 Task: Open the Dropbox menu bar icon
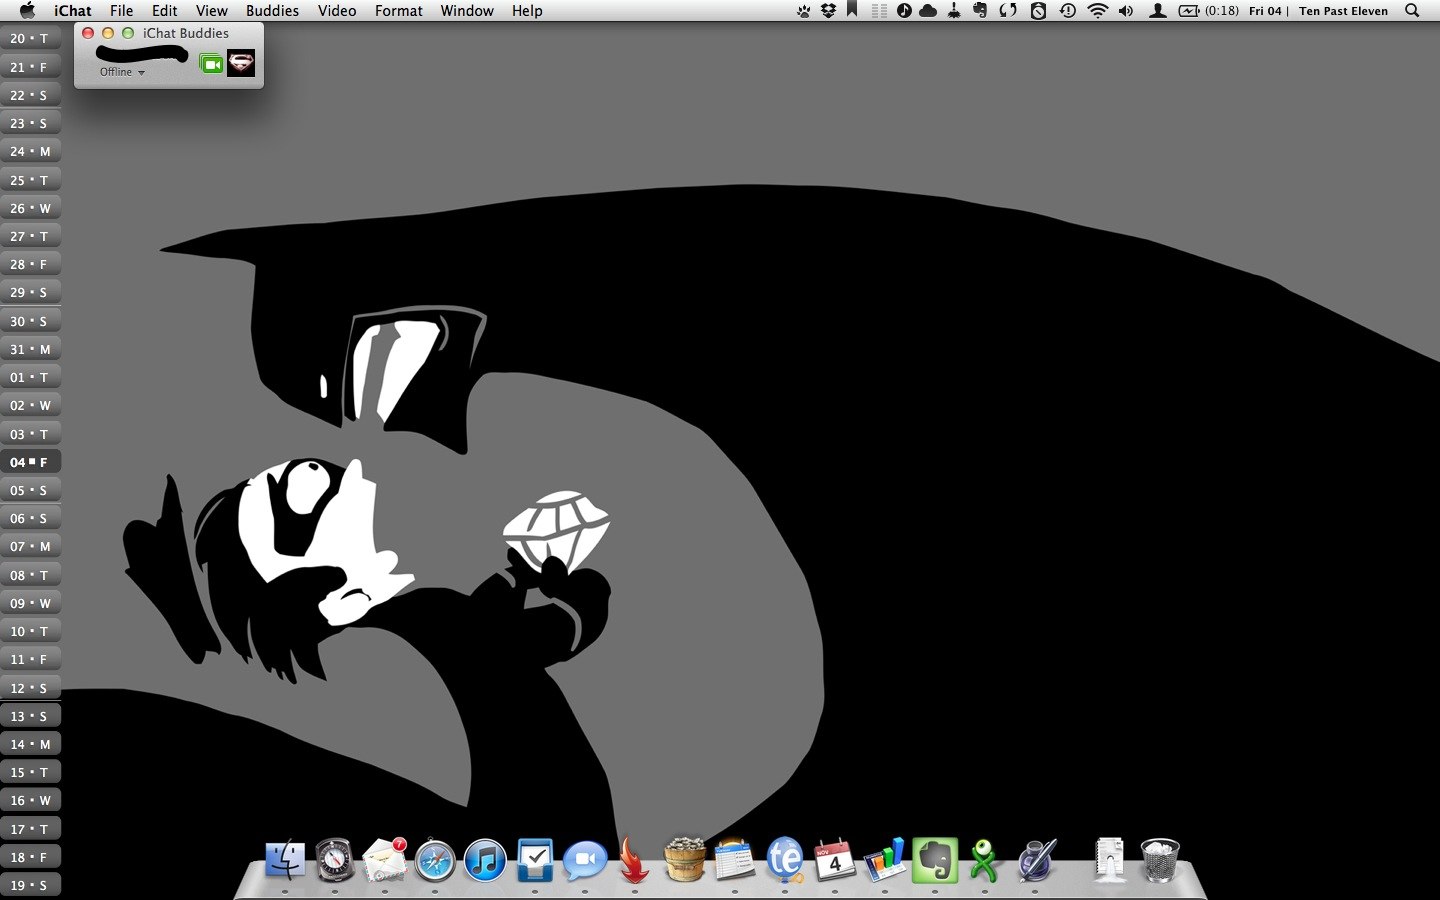tap(828, 11)
